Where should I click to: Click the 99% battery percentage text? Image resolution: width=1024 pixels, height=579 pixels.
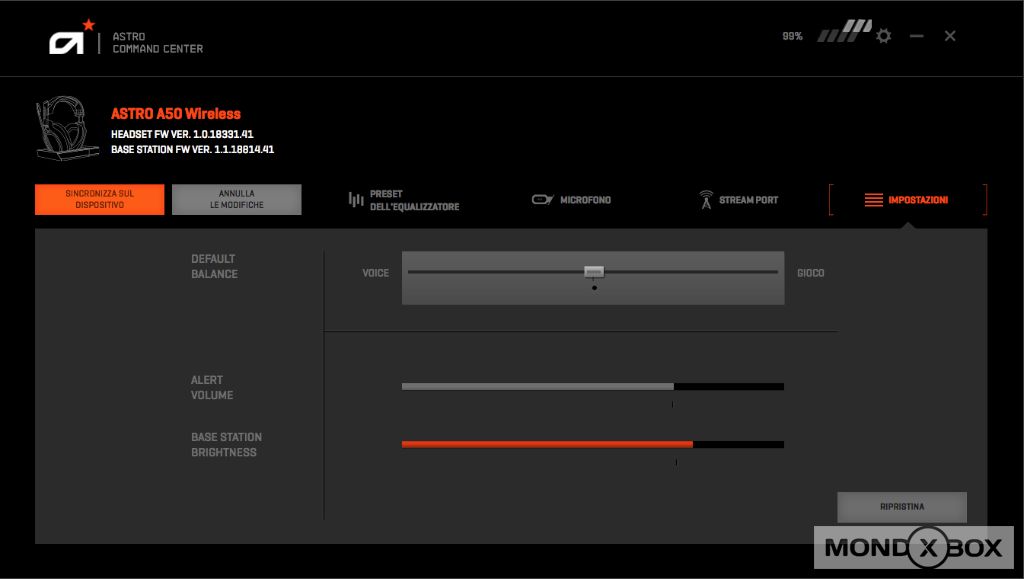point(792,36)
